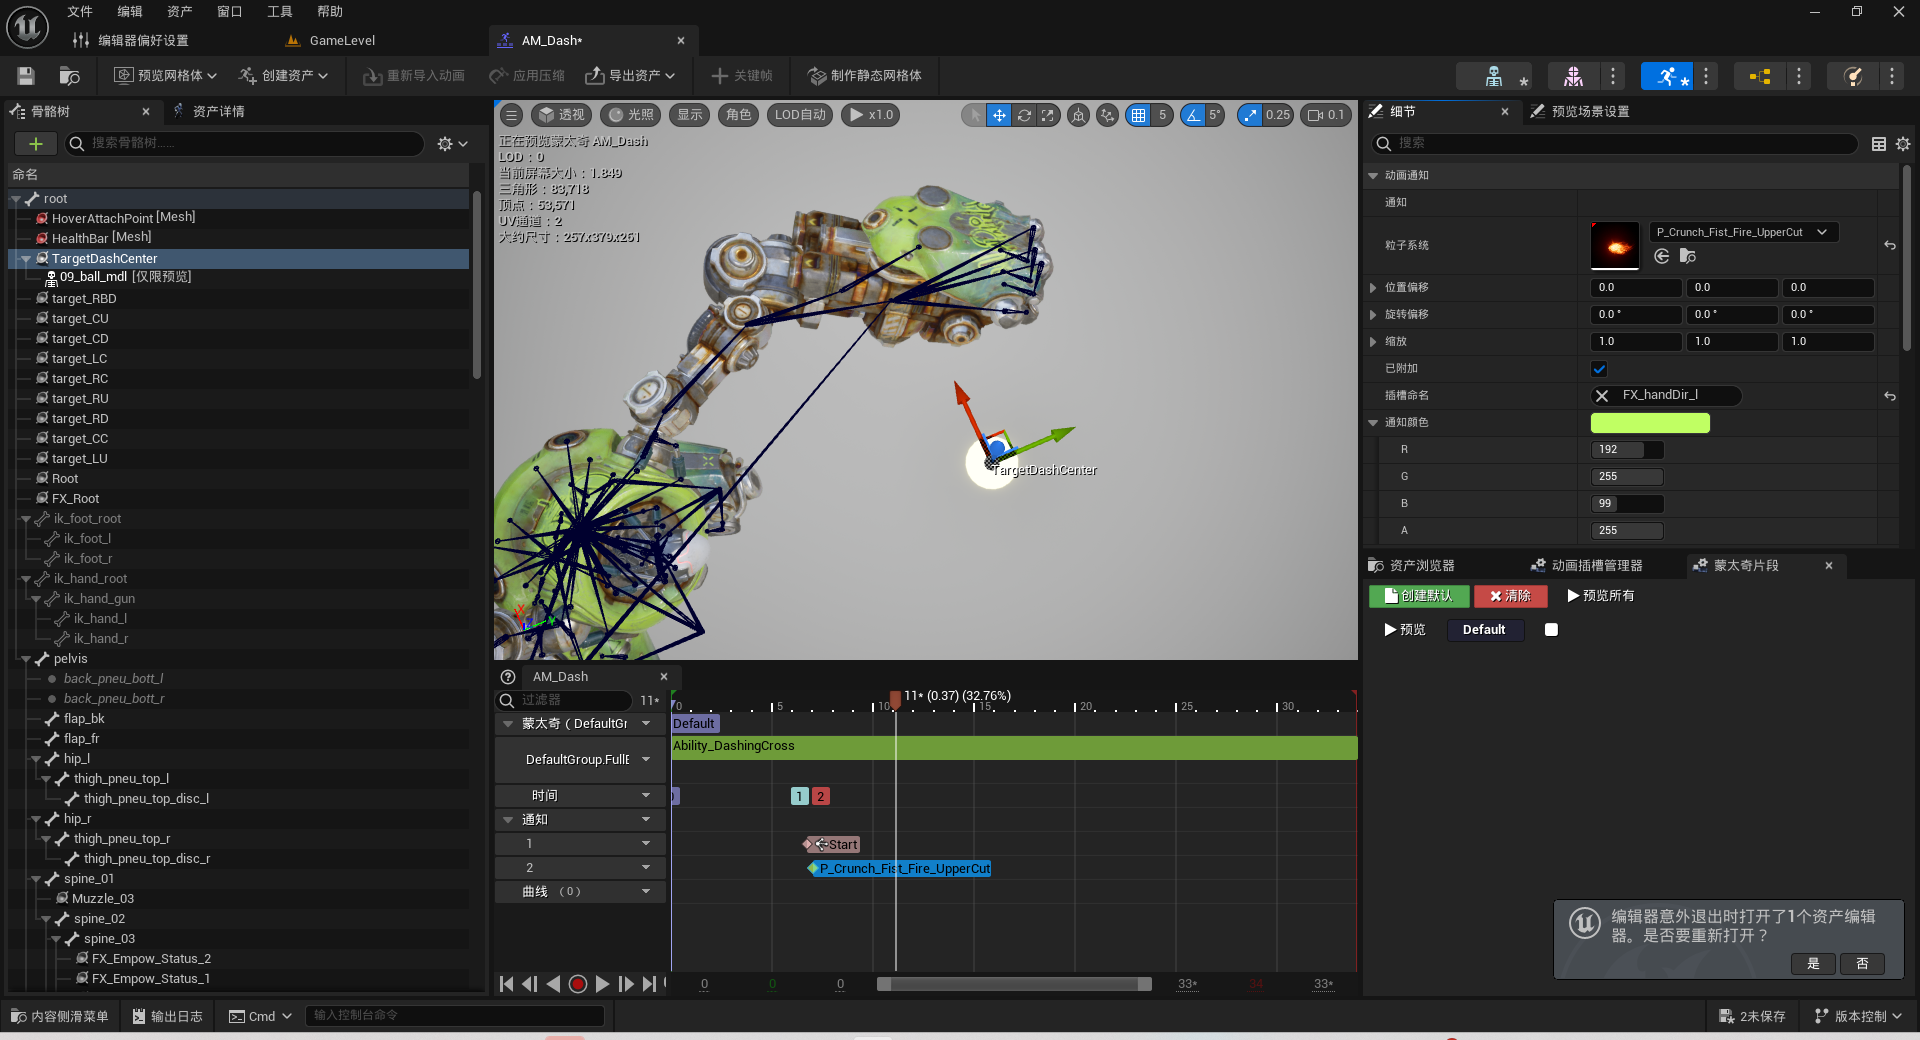
Task: Click the R value 192 slider
Action: 1627,450
